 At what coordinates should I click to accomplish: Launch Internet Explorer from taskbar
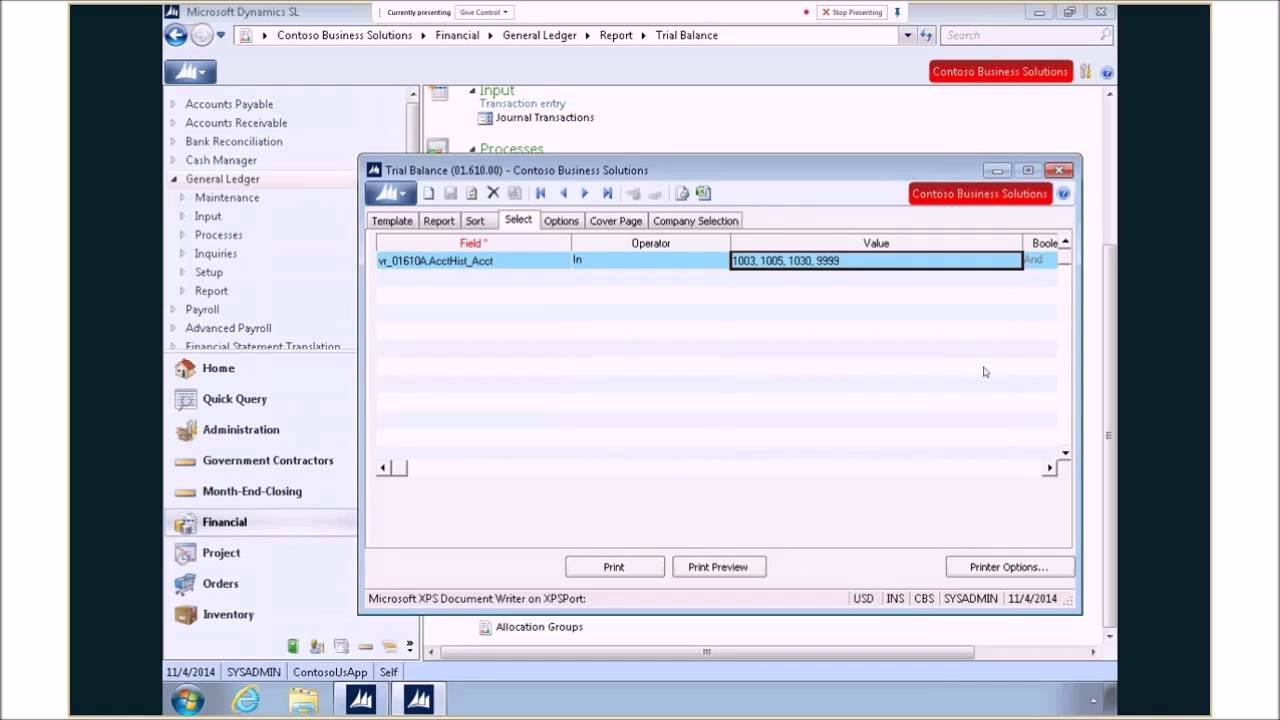(246, 700)
